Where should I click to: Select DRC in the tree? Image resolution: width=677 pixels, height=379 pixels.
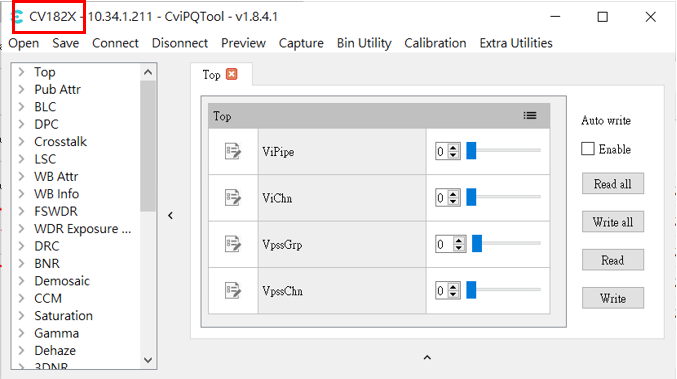[x=47, y=246]
